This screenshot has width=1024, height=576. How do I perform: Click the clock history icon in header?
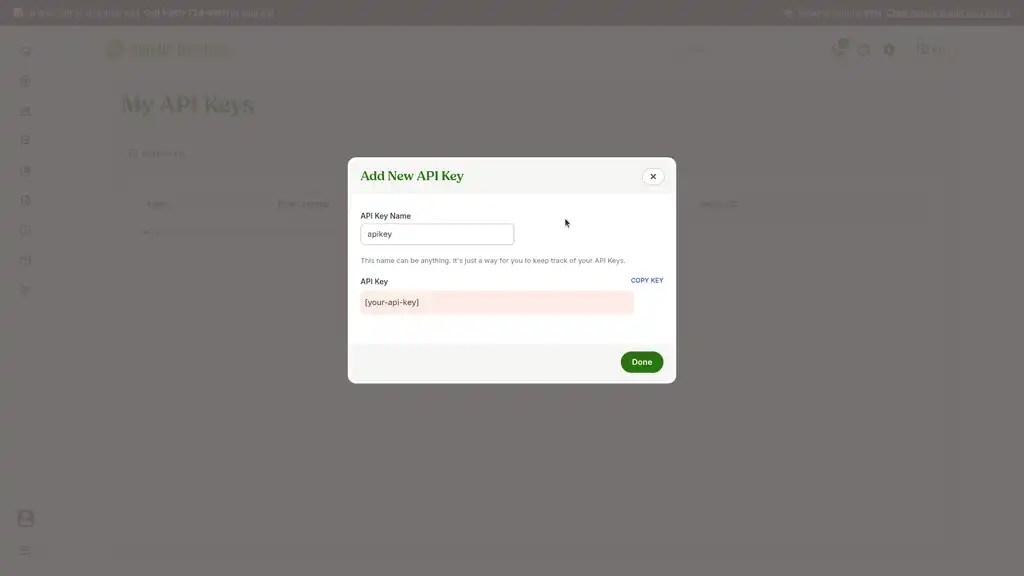point(863,50)
